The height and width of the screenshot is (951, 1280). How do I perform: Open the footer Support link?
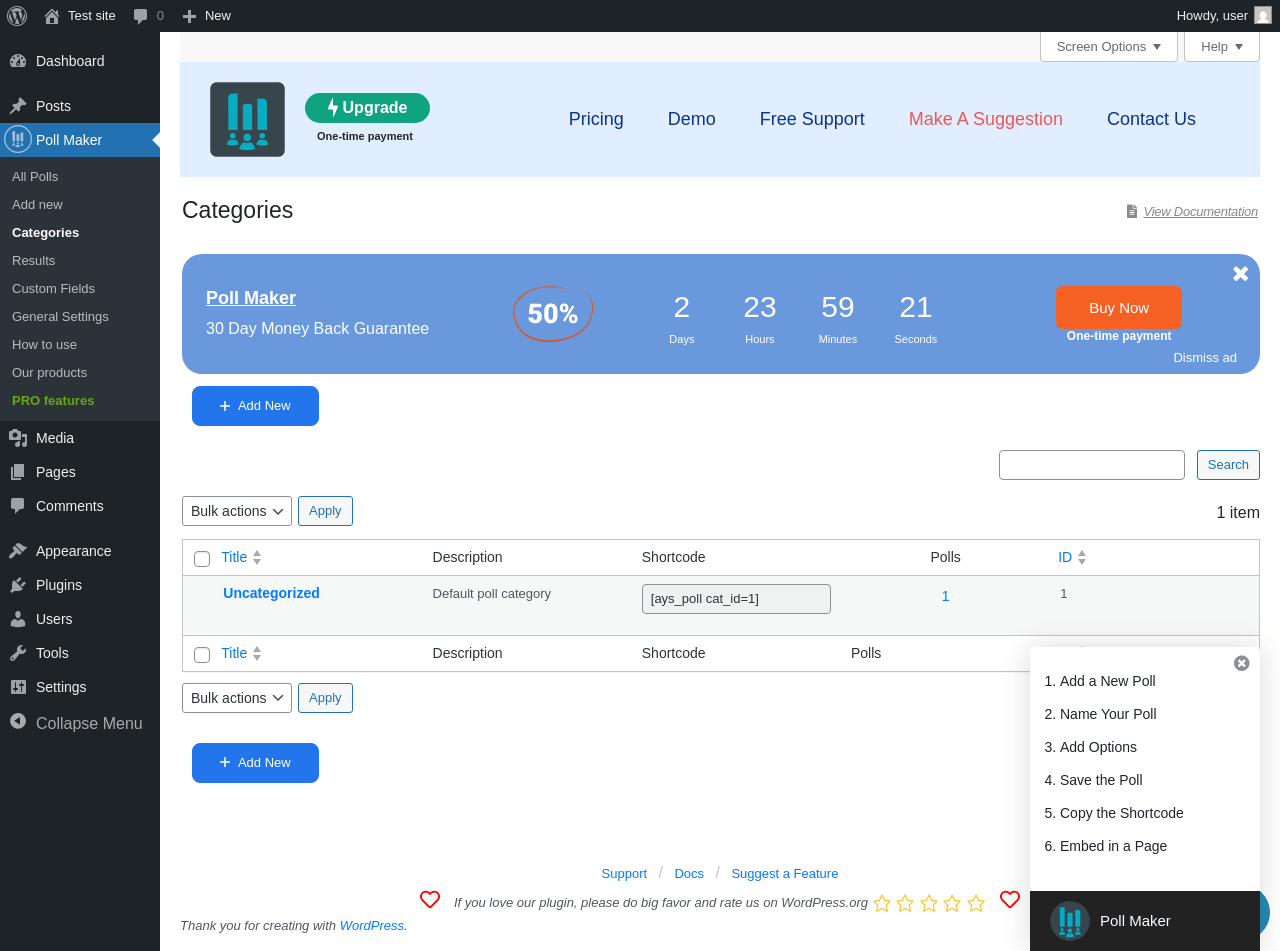624,874
